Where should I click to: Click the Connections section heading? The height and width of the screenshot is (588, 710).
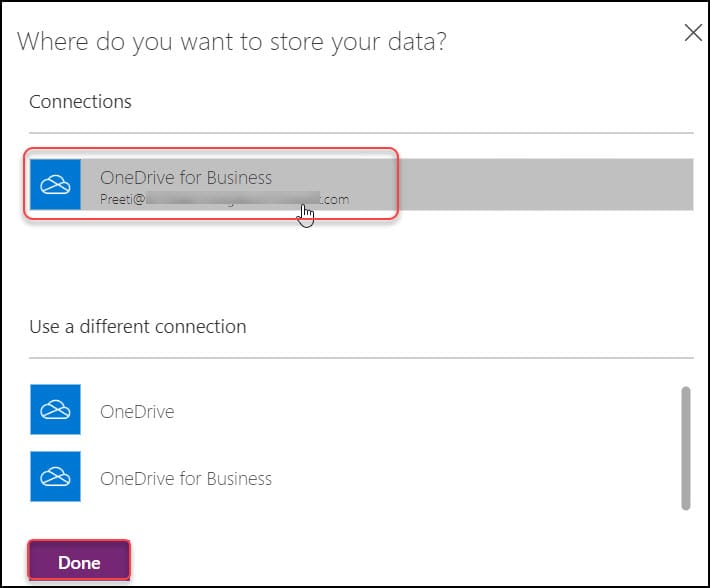[x=80, y=102]
